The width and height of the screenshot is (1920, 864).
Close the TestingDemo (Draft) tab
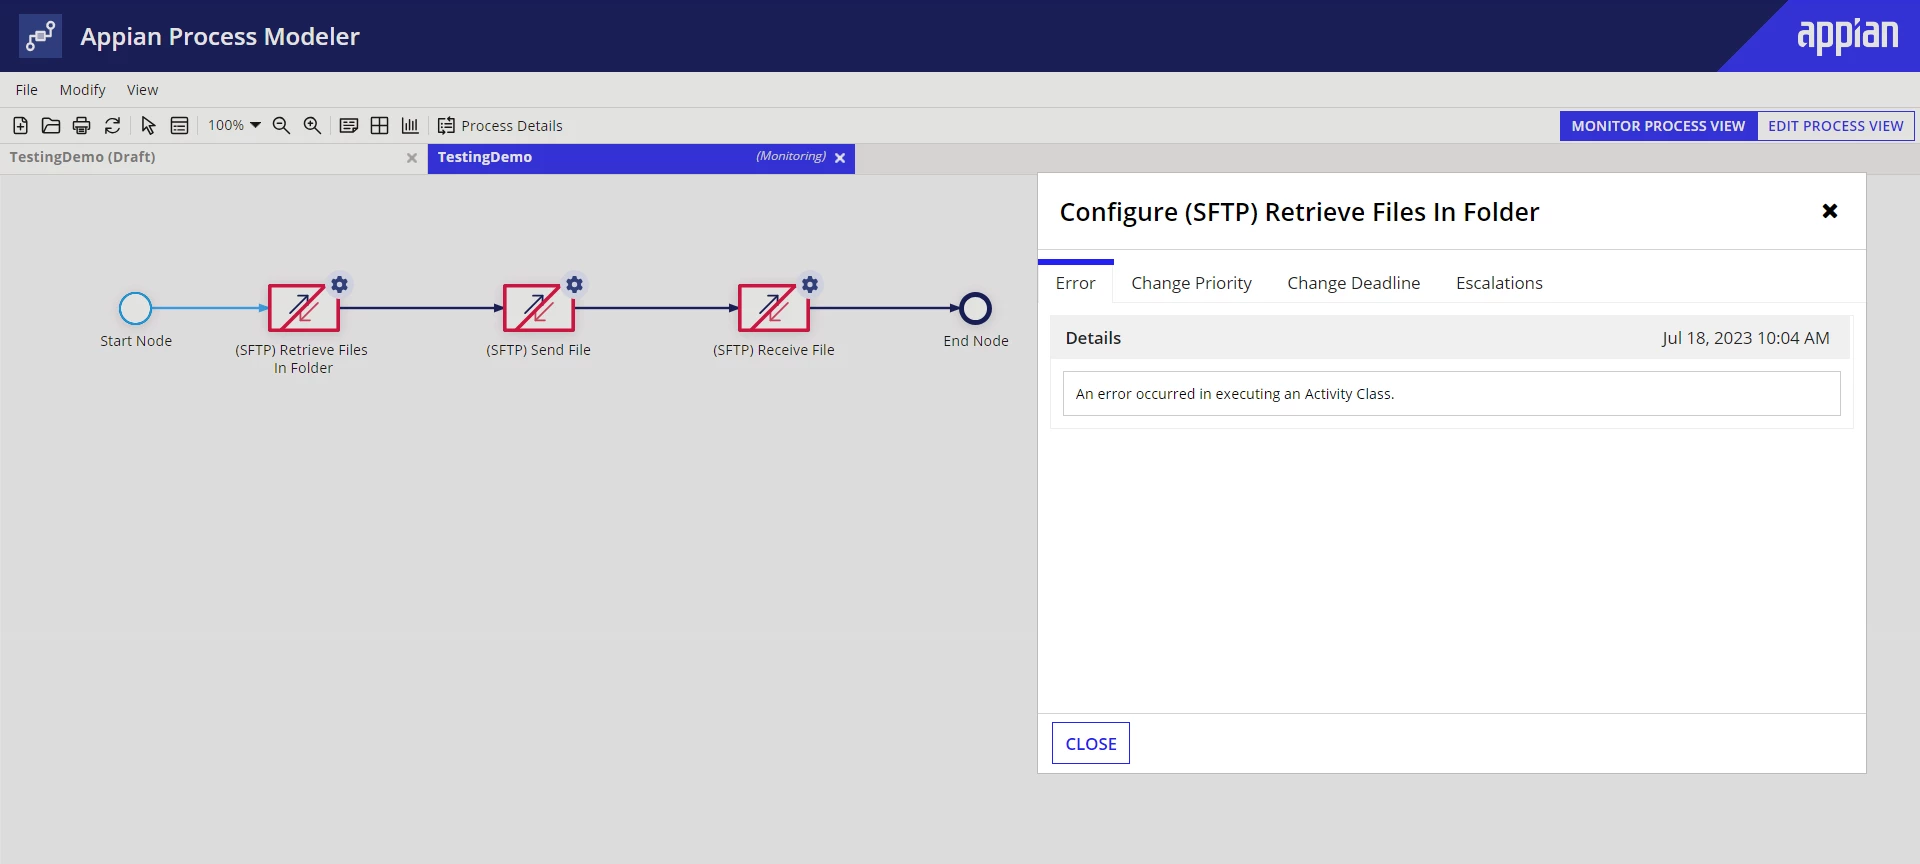[412, 158]
